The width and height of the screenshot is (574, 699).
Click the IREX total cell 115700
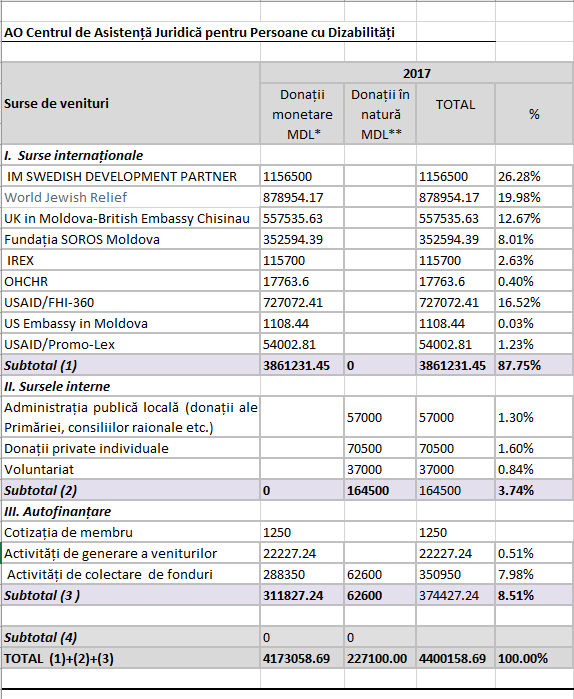pyautogui.click(x=455, y=260)
